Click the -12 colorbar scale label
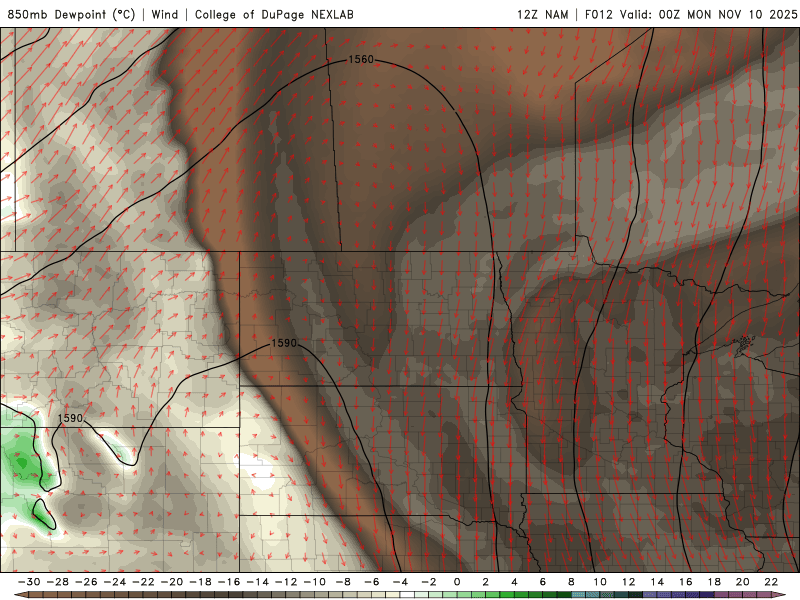Screen dimensions: 800x600 click(x=286, y=582)
